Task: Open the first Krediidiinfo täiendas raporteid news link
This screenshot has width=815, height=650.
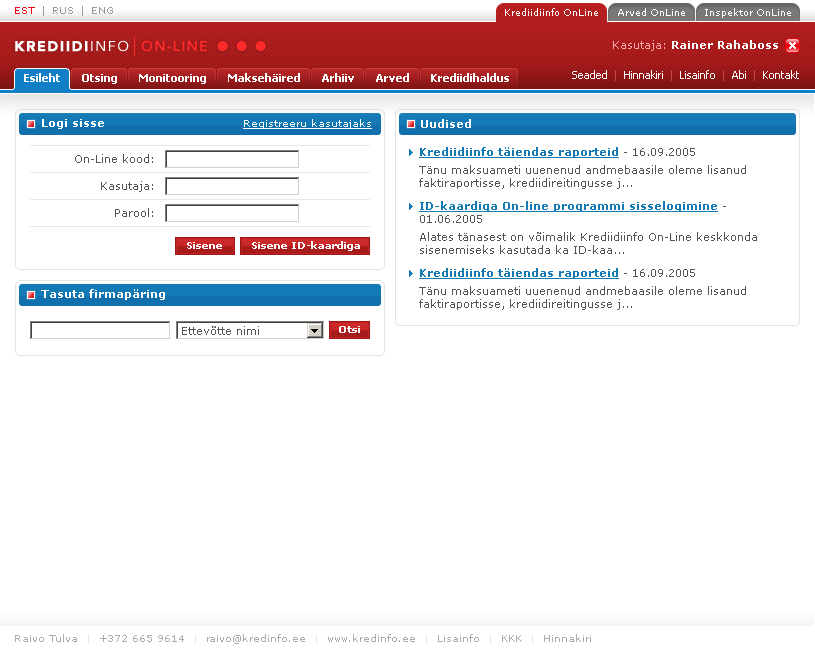Action: point(519,152)
